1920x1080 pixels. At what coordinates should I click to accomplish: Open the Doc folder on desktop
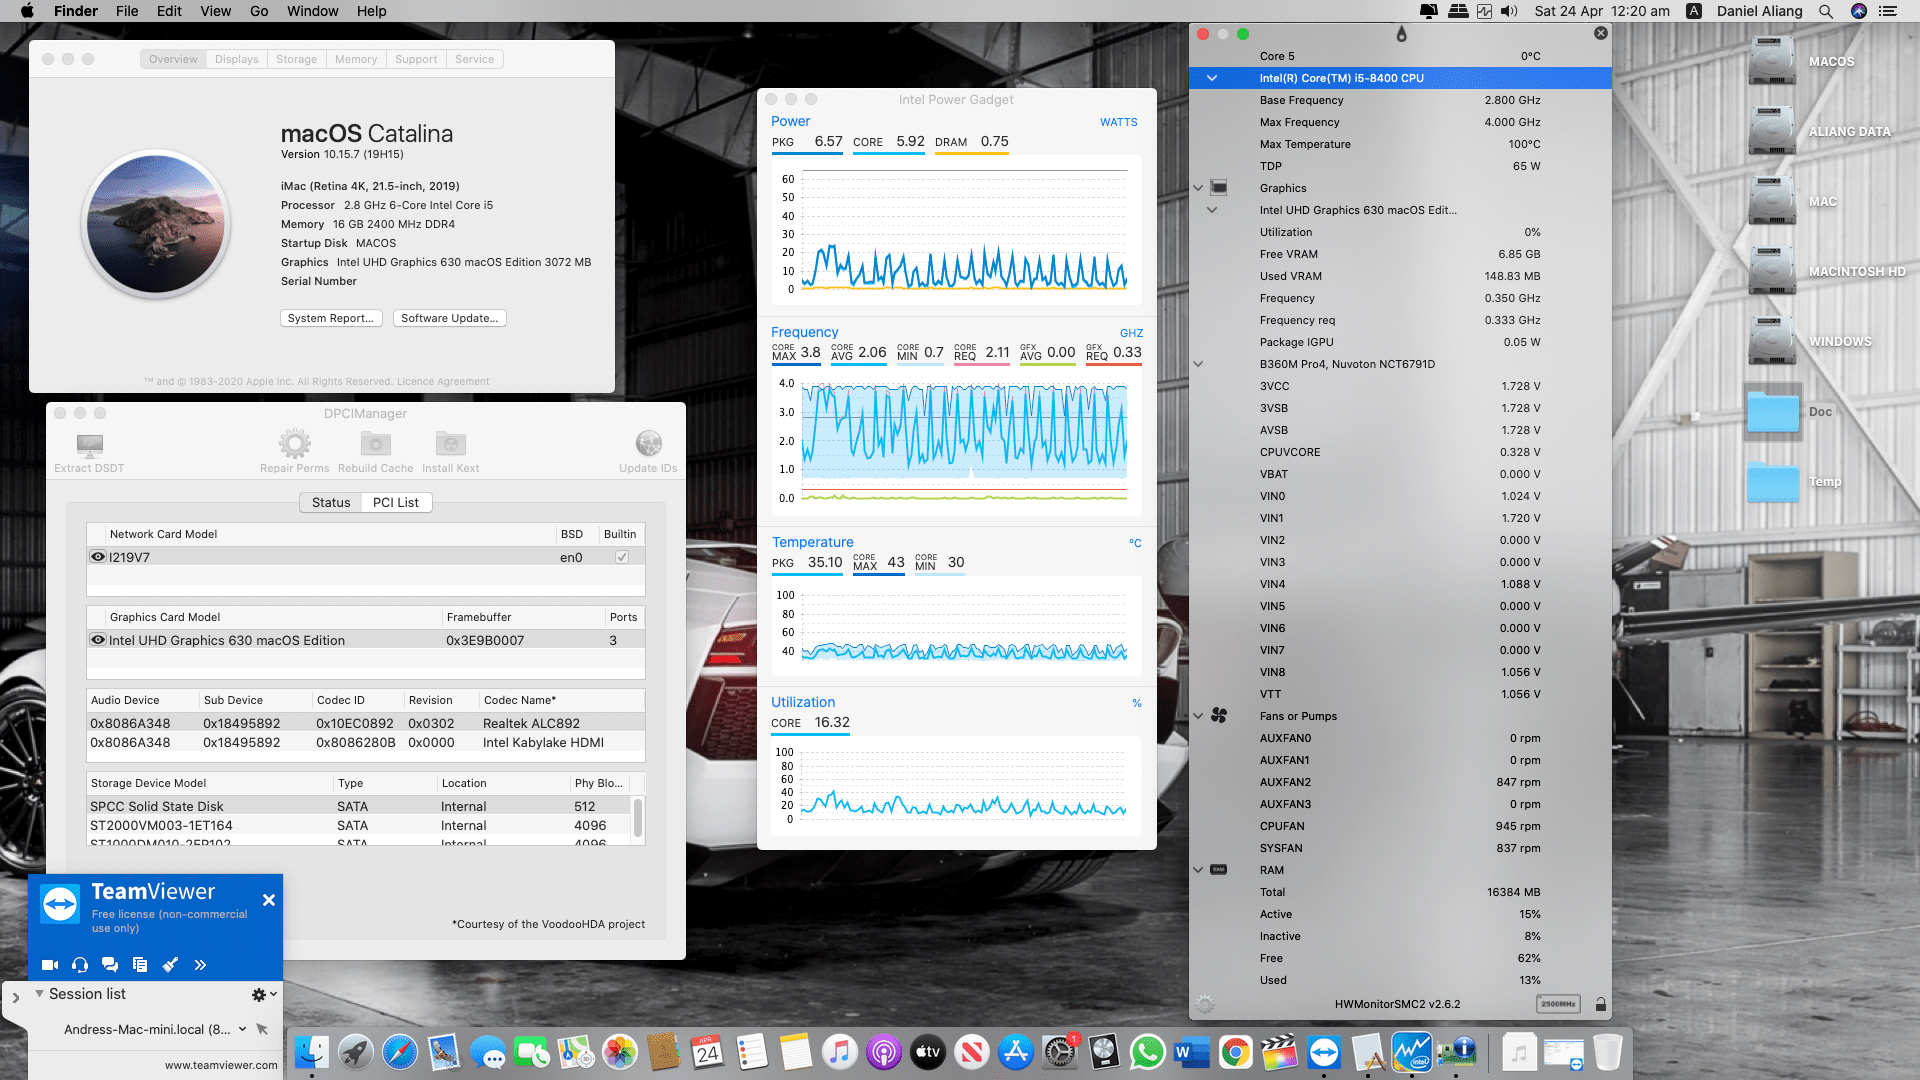pyautogui.click(x=1772, y=412)
